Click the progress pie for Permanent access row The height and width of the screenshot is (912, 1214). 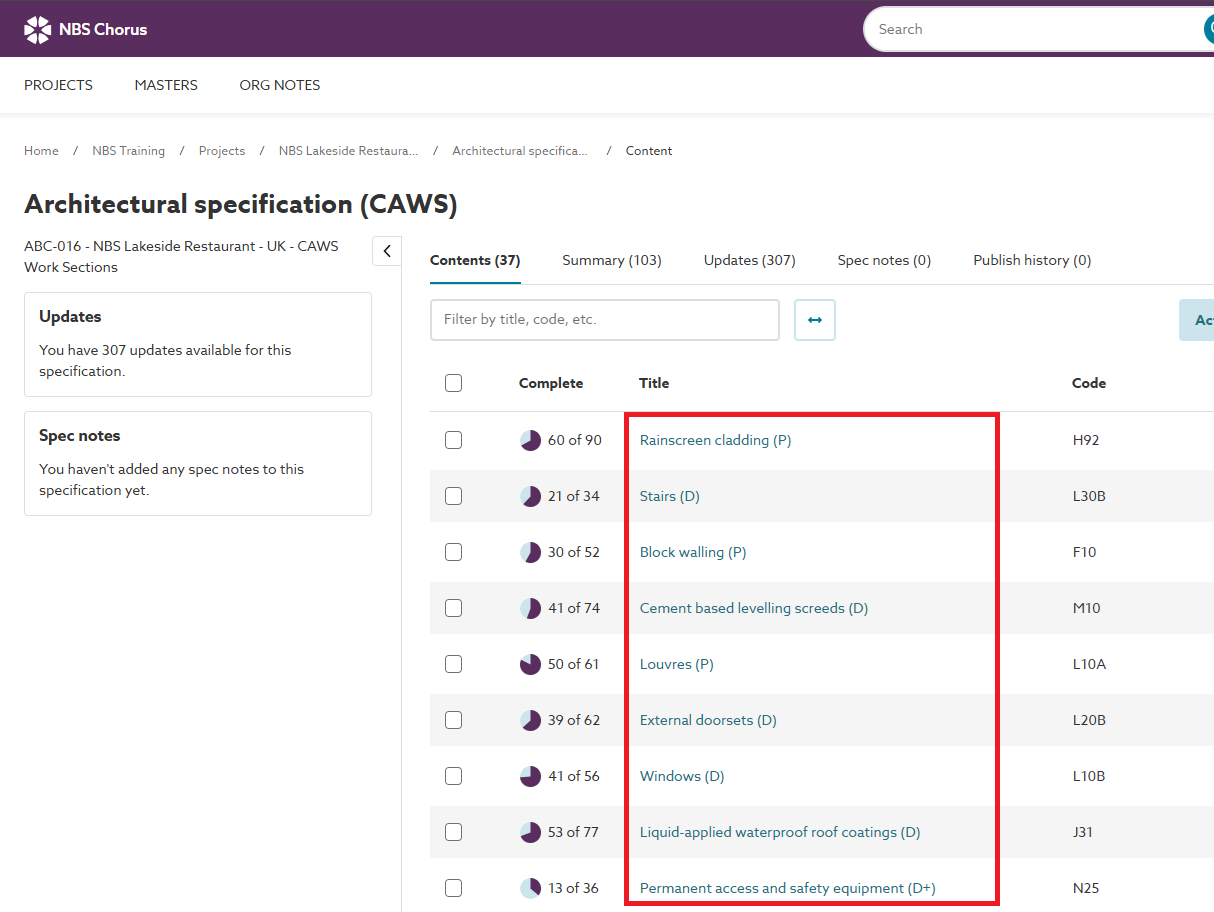tap(530, 888)
